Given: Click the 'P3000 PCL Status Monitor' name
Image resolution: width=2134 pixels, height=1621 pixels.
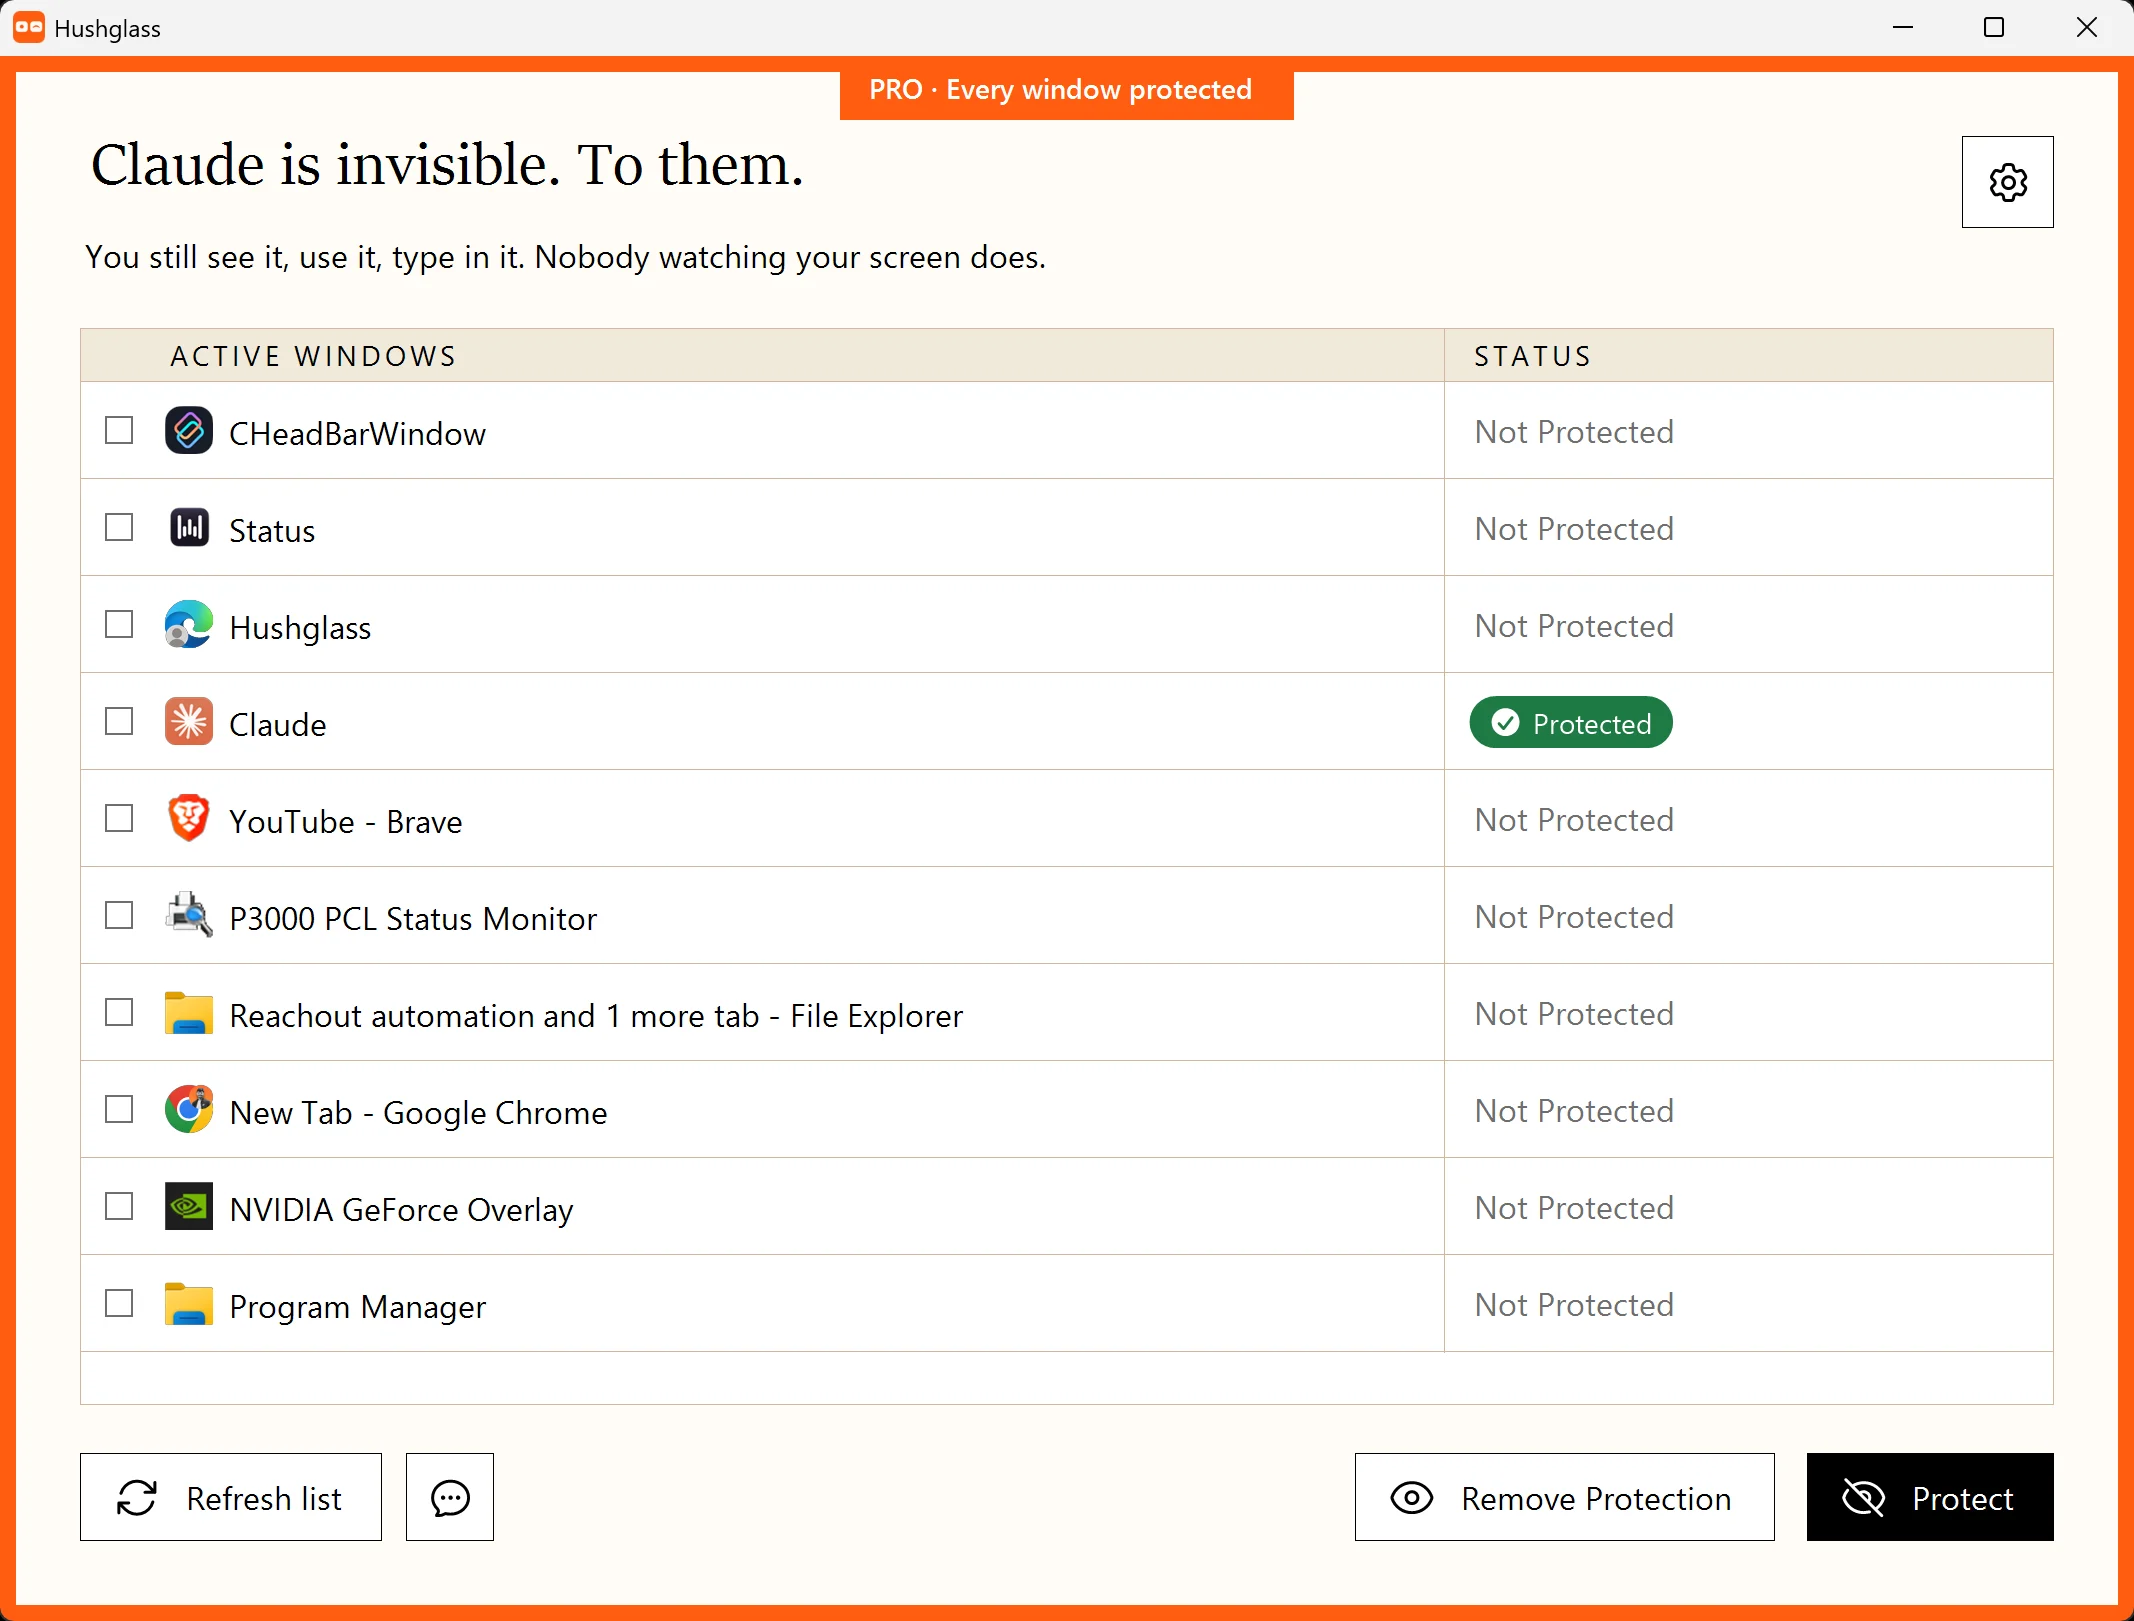Looking at the screenshot, I should (x=413, y=919).
